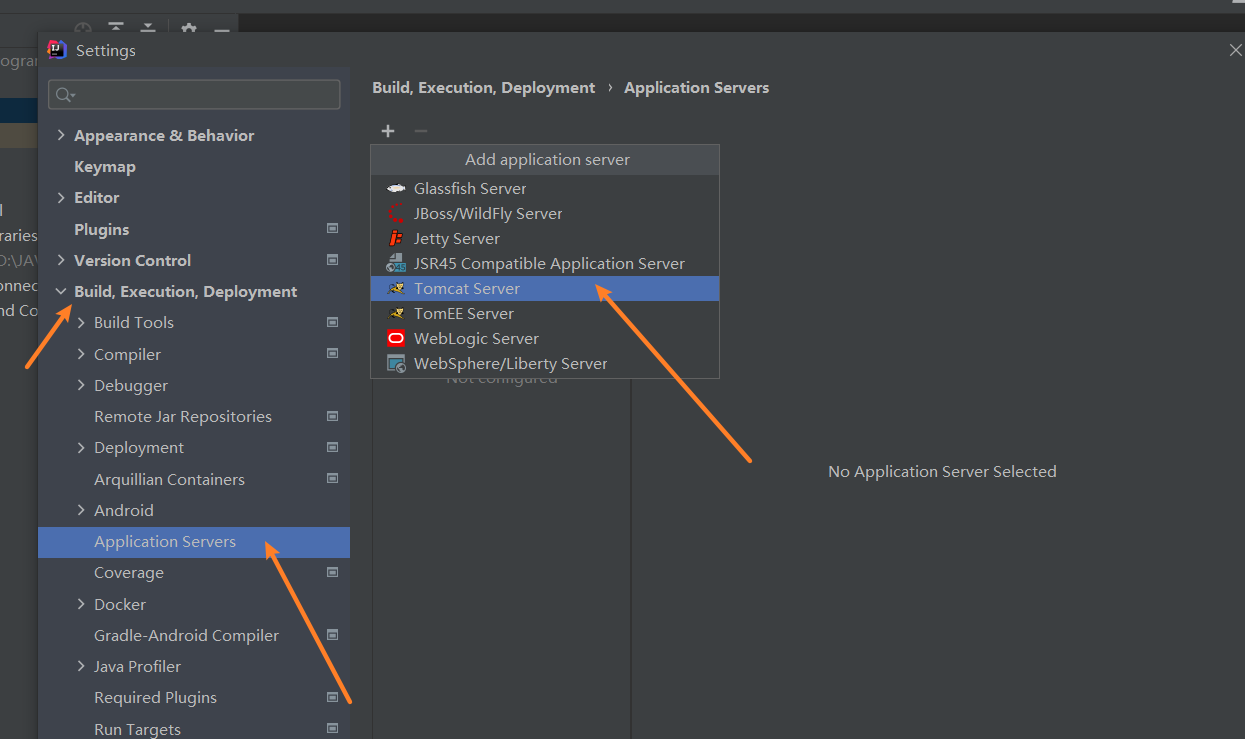Click project-level icon beside Deployment
1245x739 pixels.
click(x=333, y=447)
